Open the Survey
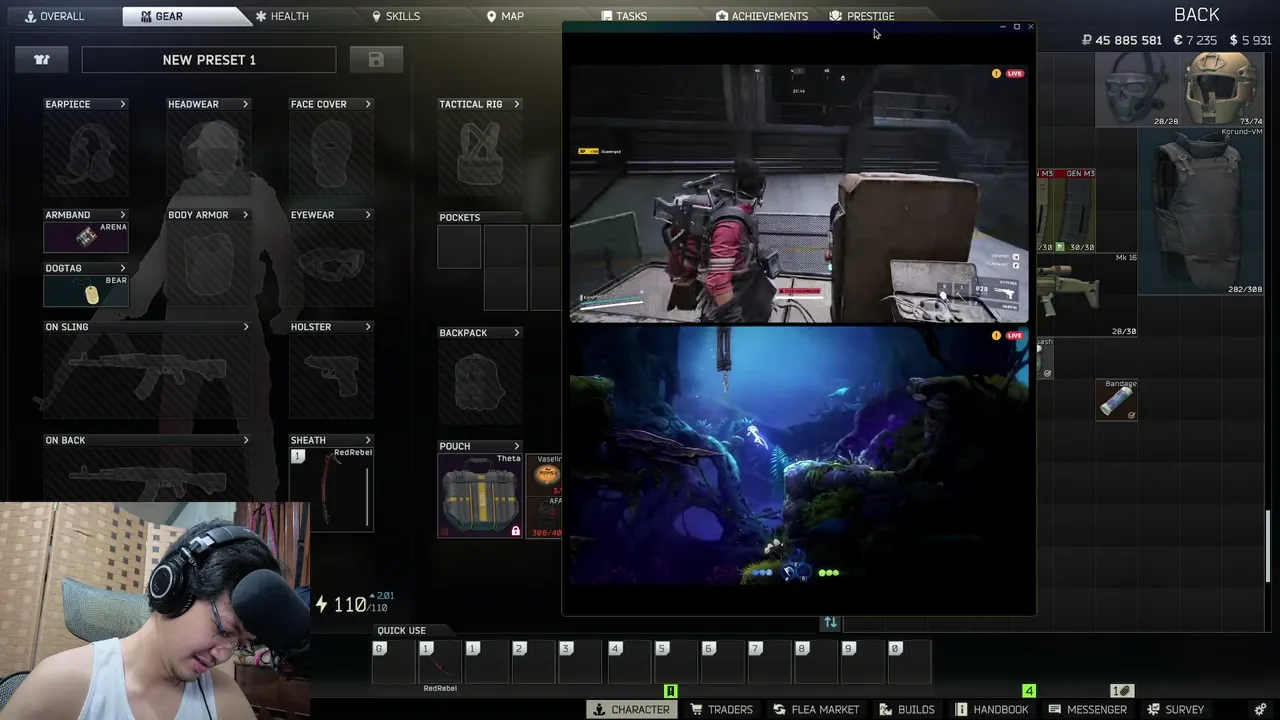This screenshot has width=1280, height=720. pos(1175,709)
